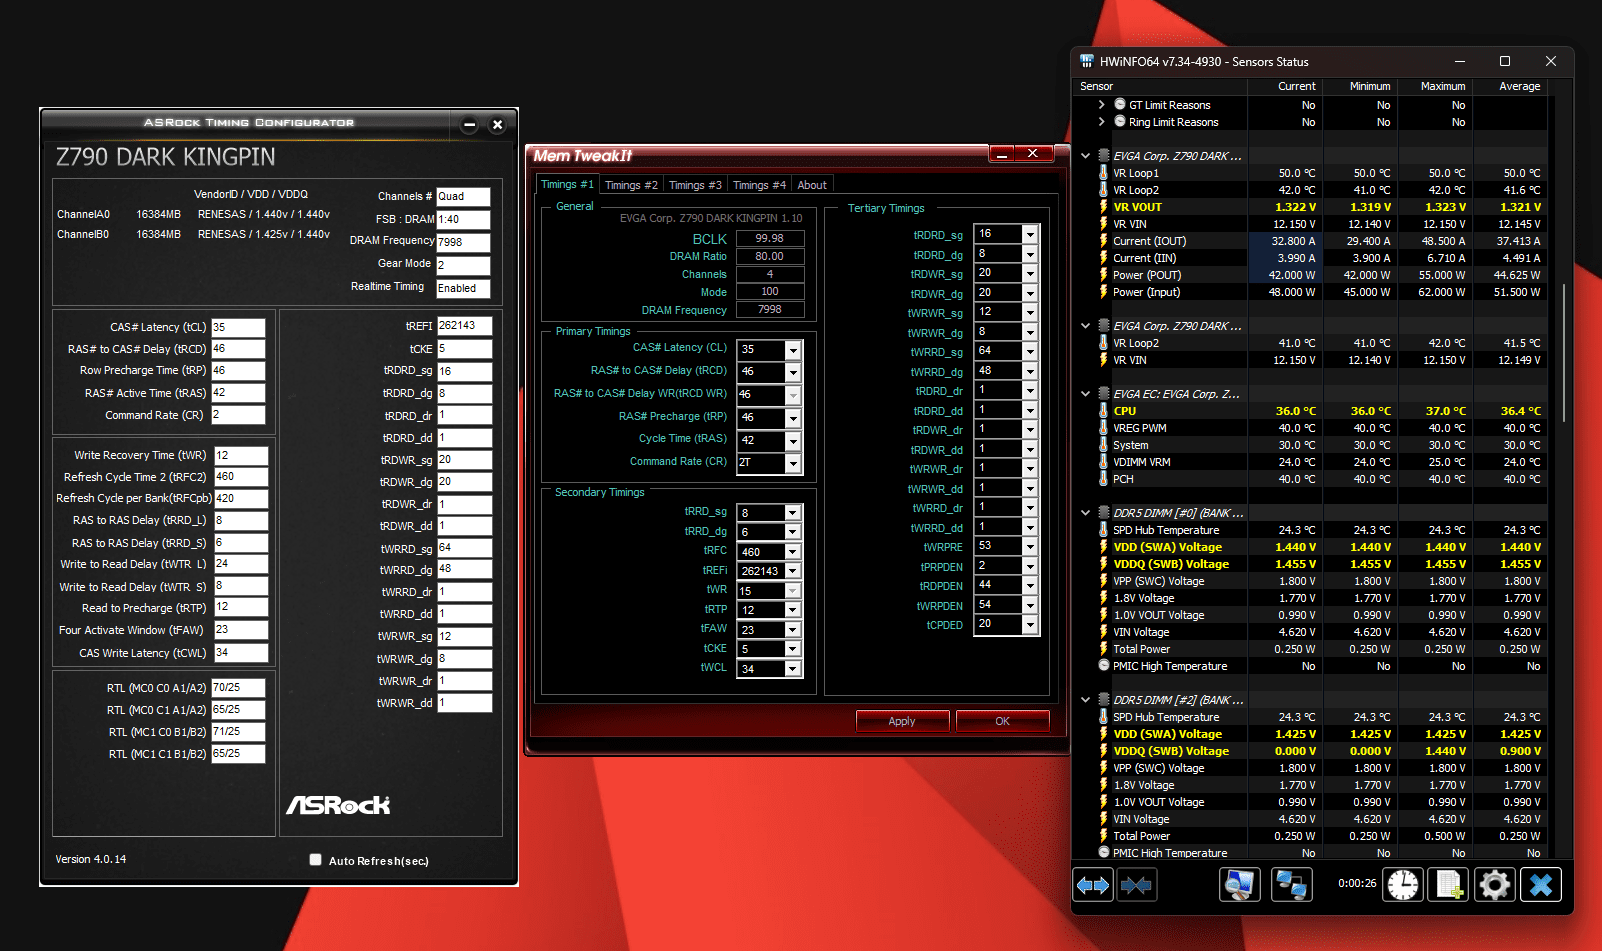
Task: Click the lightning icon beside Current (IOUT)
Action: pos(1104,241)
